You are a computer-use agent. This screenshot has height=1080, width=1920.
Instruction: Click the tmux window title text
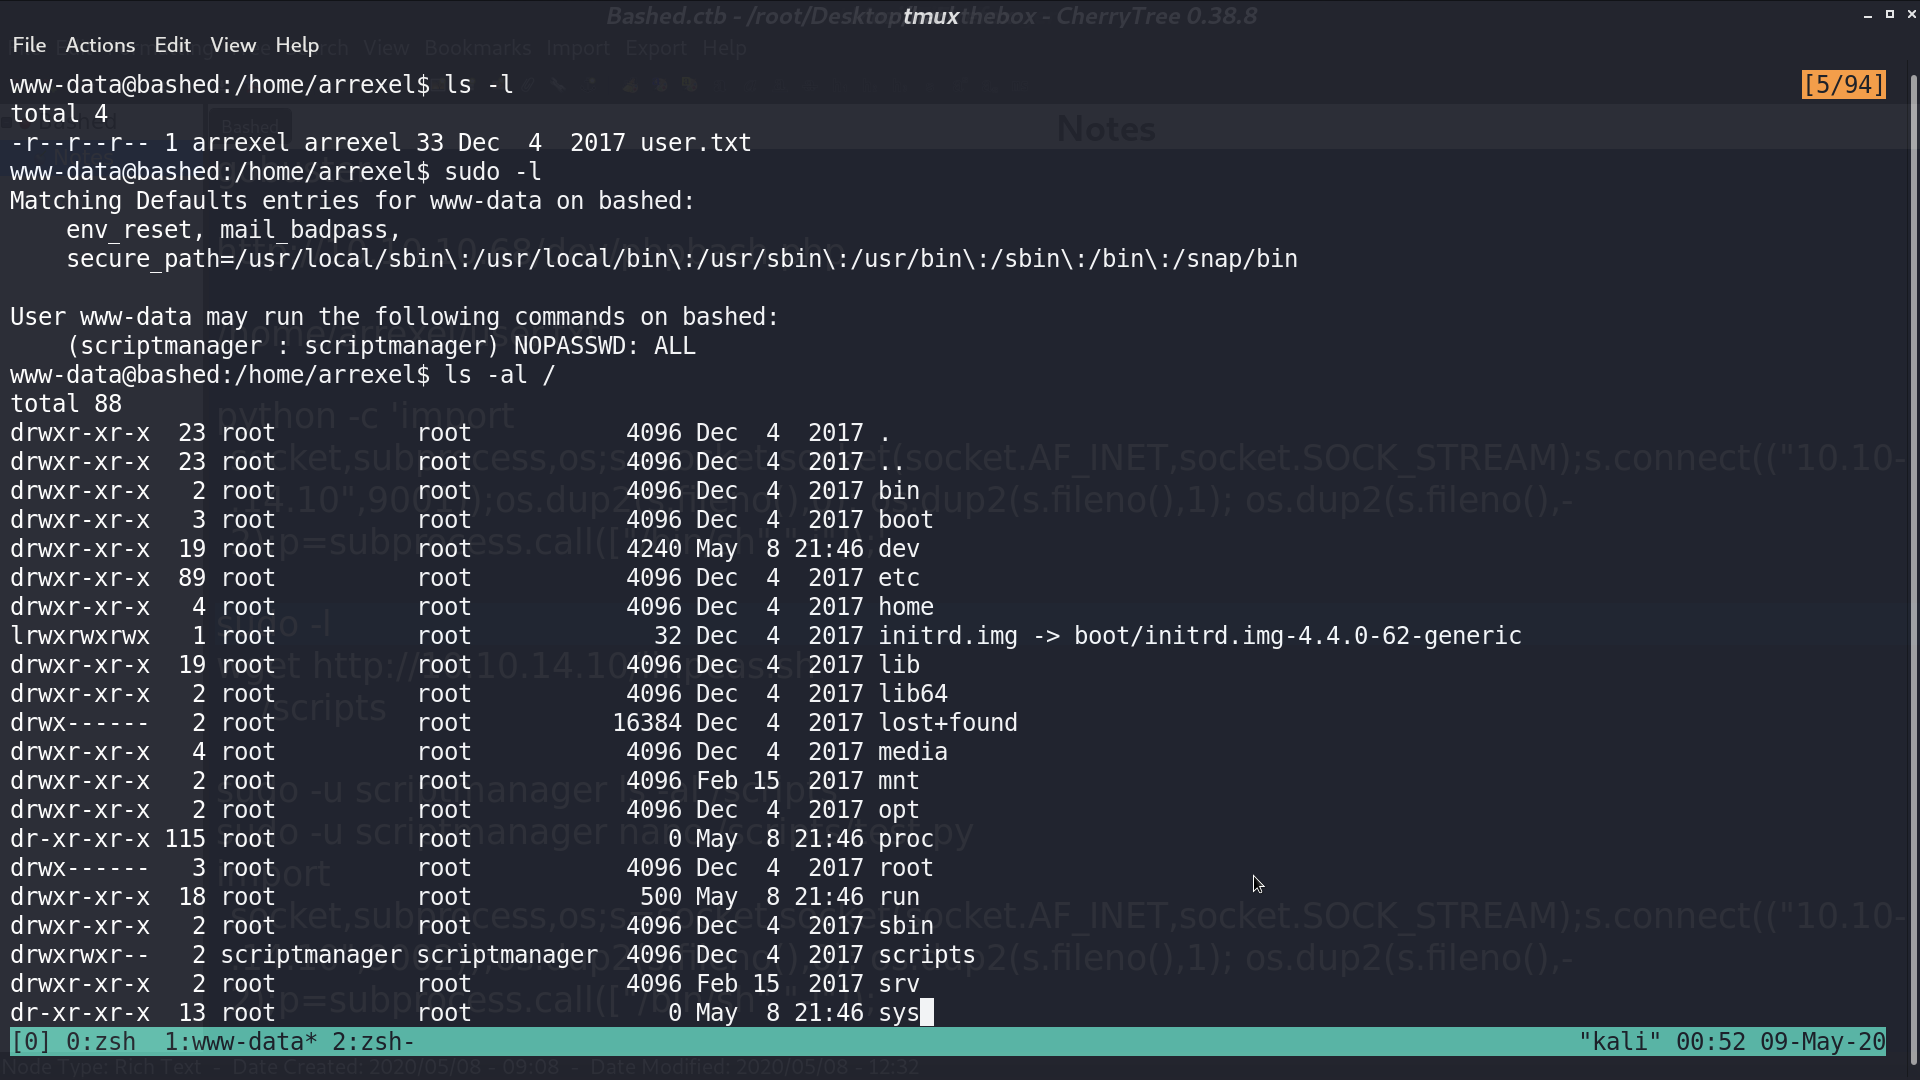click(x=930, y=16)
